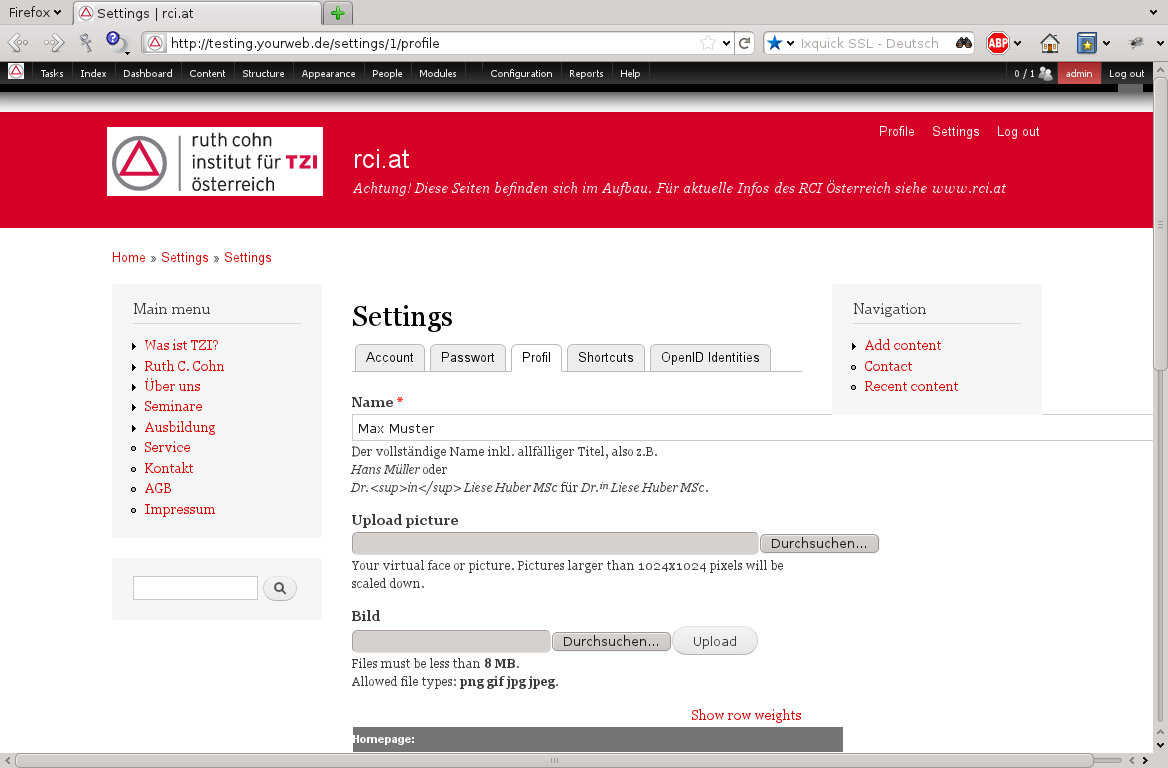This screenshot has width=1168, height=768.
Task: Reload the page with the refresh icon
Action: 744,43
